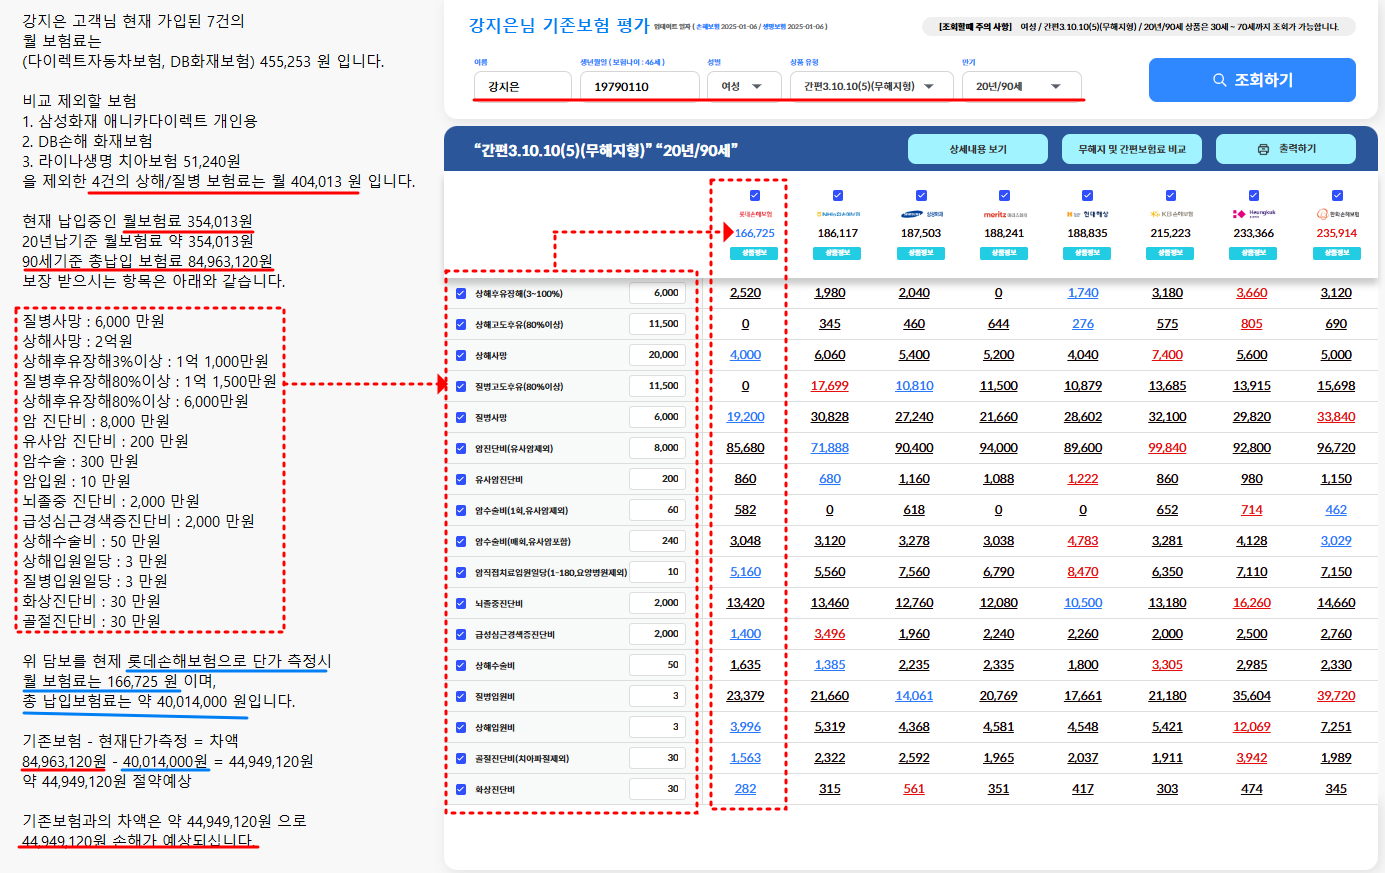Image resolution: width=1385 pixels, height=873 pixels.
Task: Toggle the 뇌졸중진단비 row checkbox
Action: click(x=461, y=604)
